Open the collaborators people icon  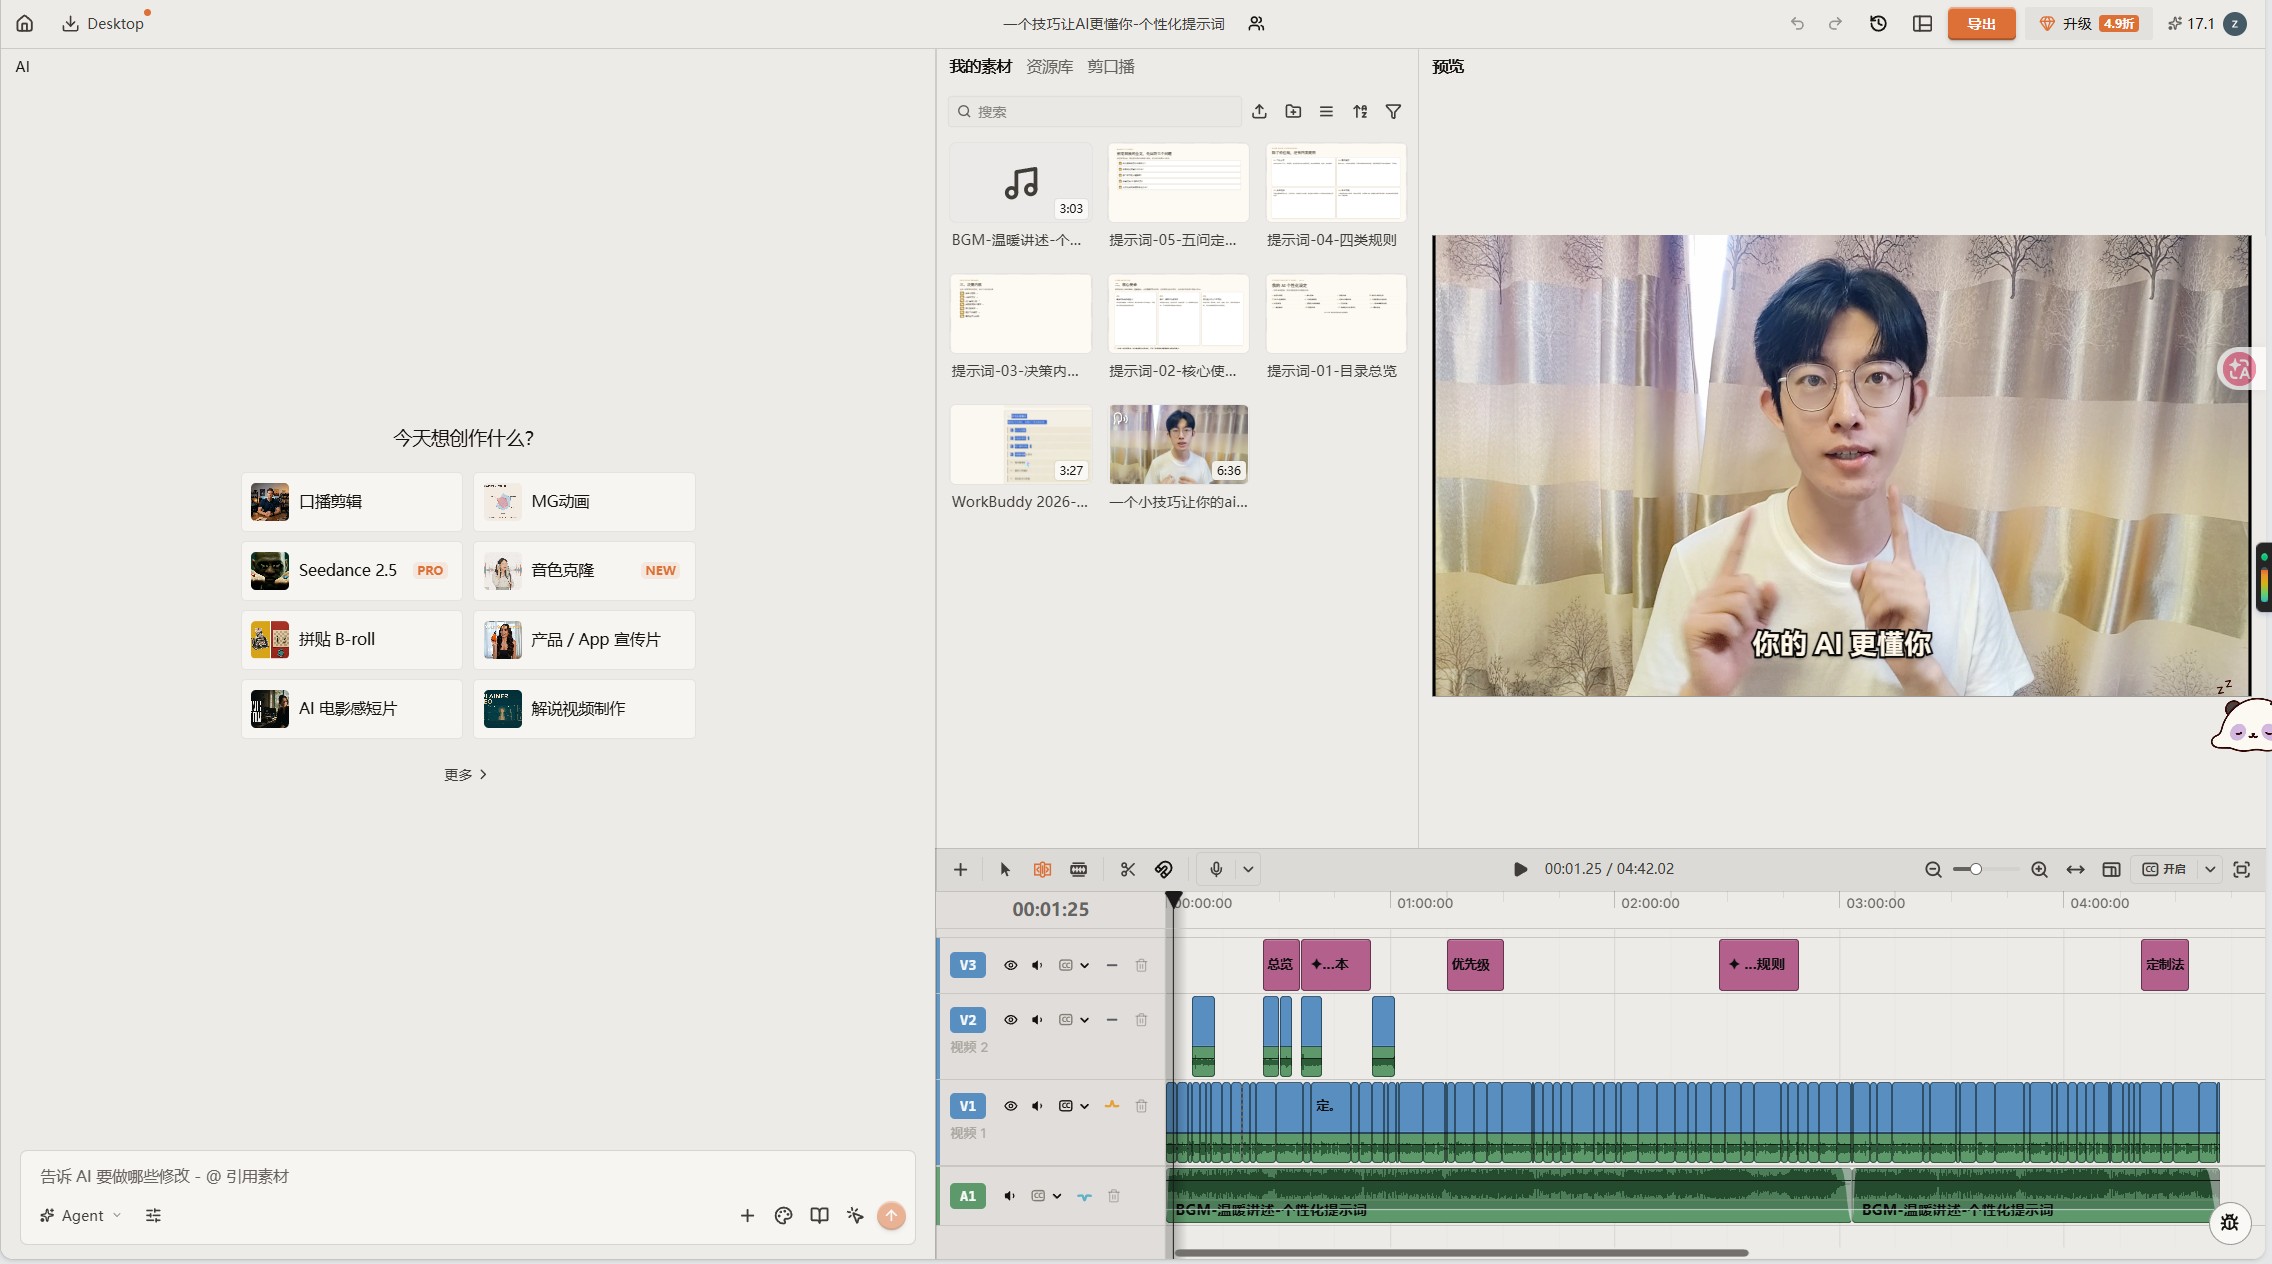[1256, 23]
